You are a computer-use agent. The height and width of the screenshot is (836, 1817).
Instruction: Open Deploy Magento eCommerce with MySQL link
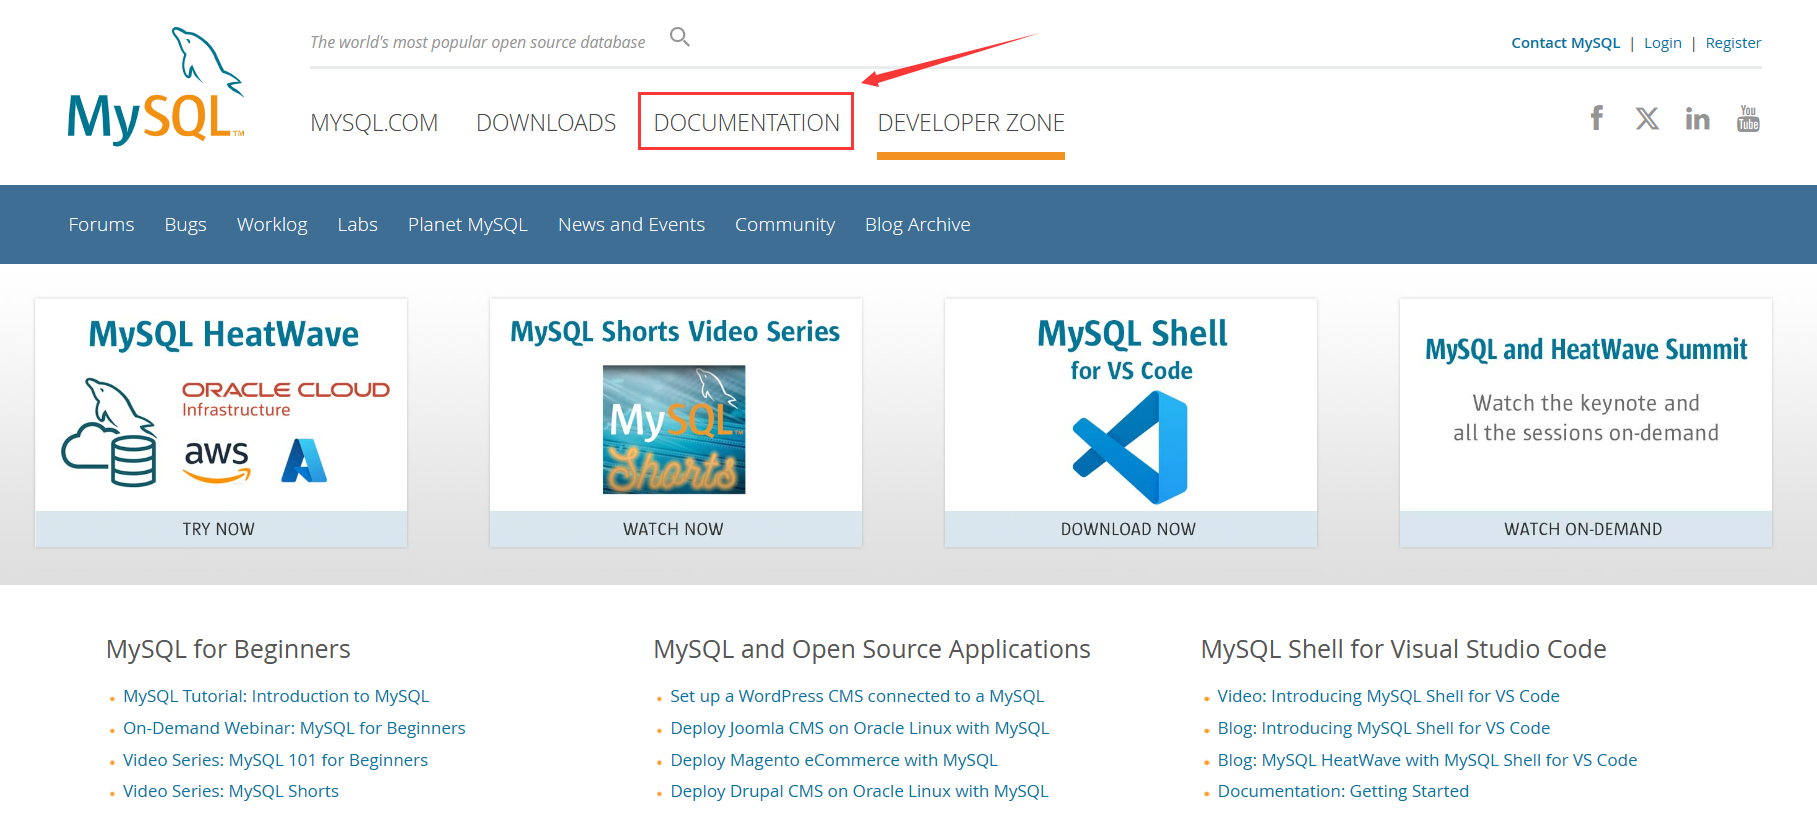(834, 760)
